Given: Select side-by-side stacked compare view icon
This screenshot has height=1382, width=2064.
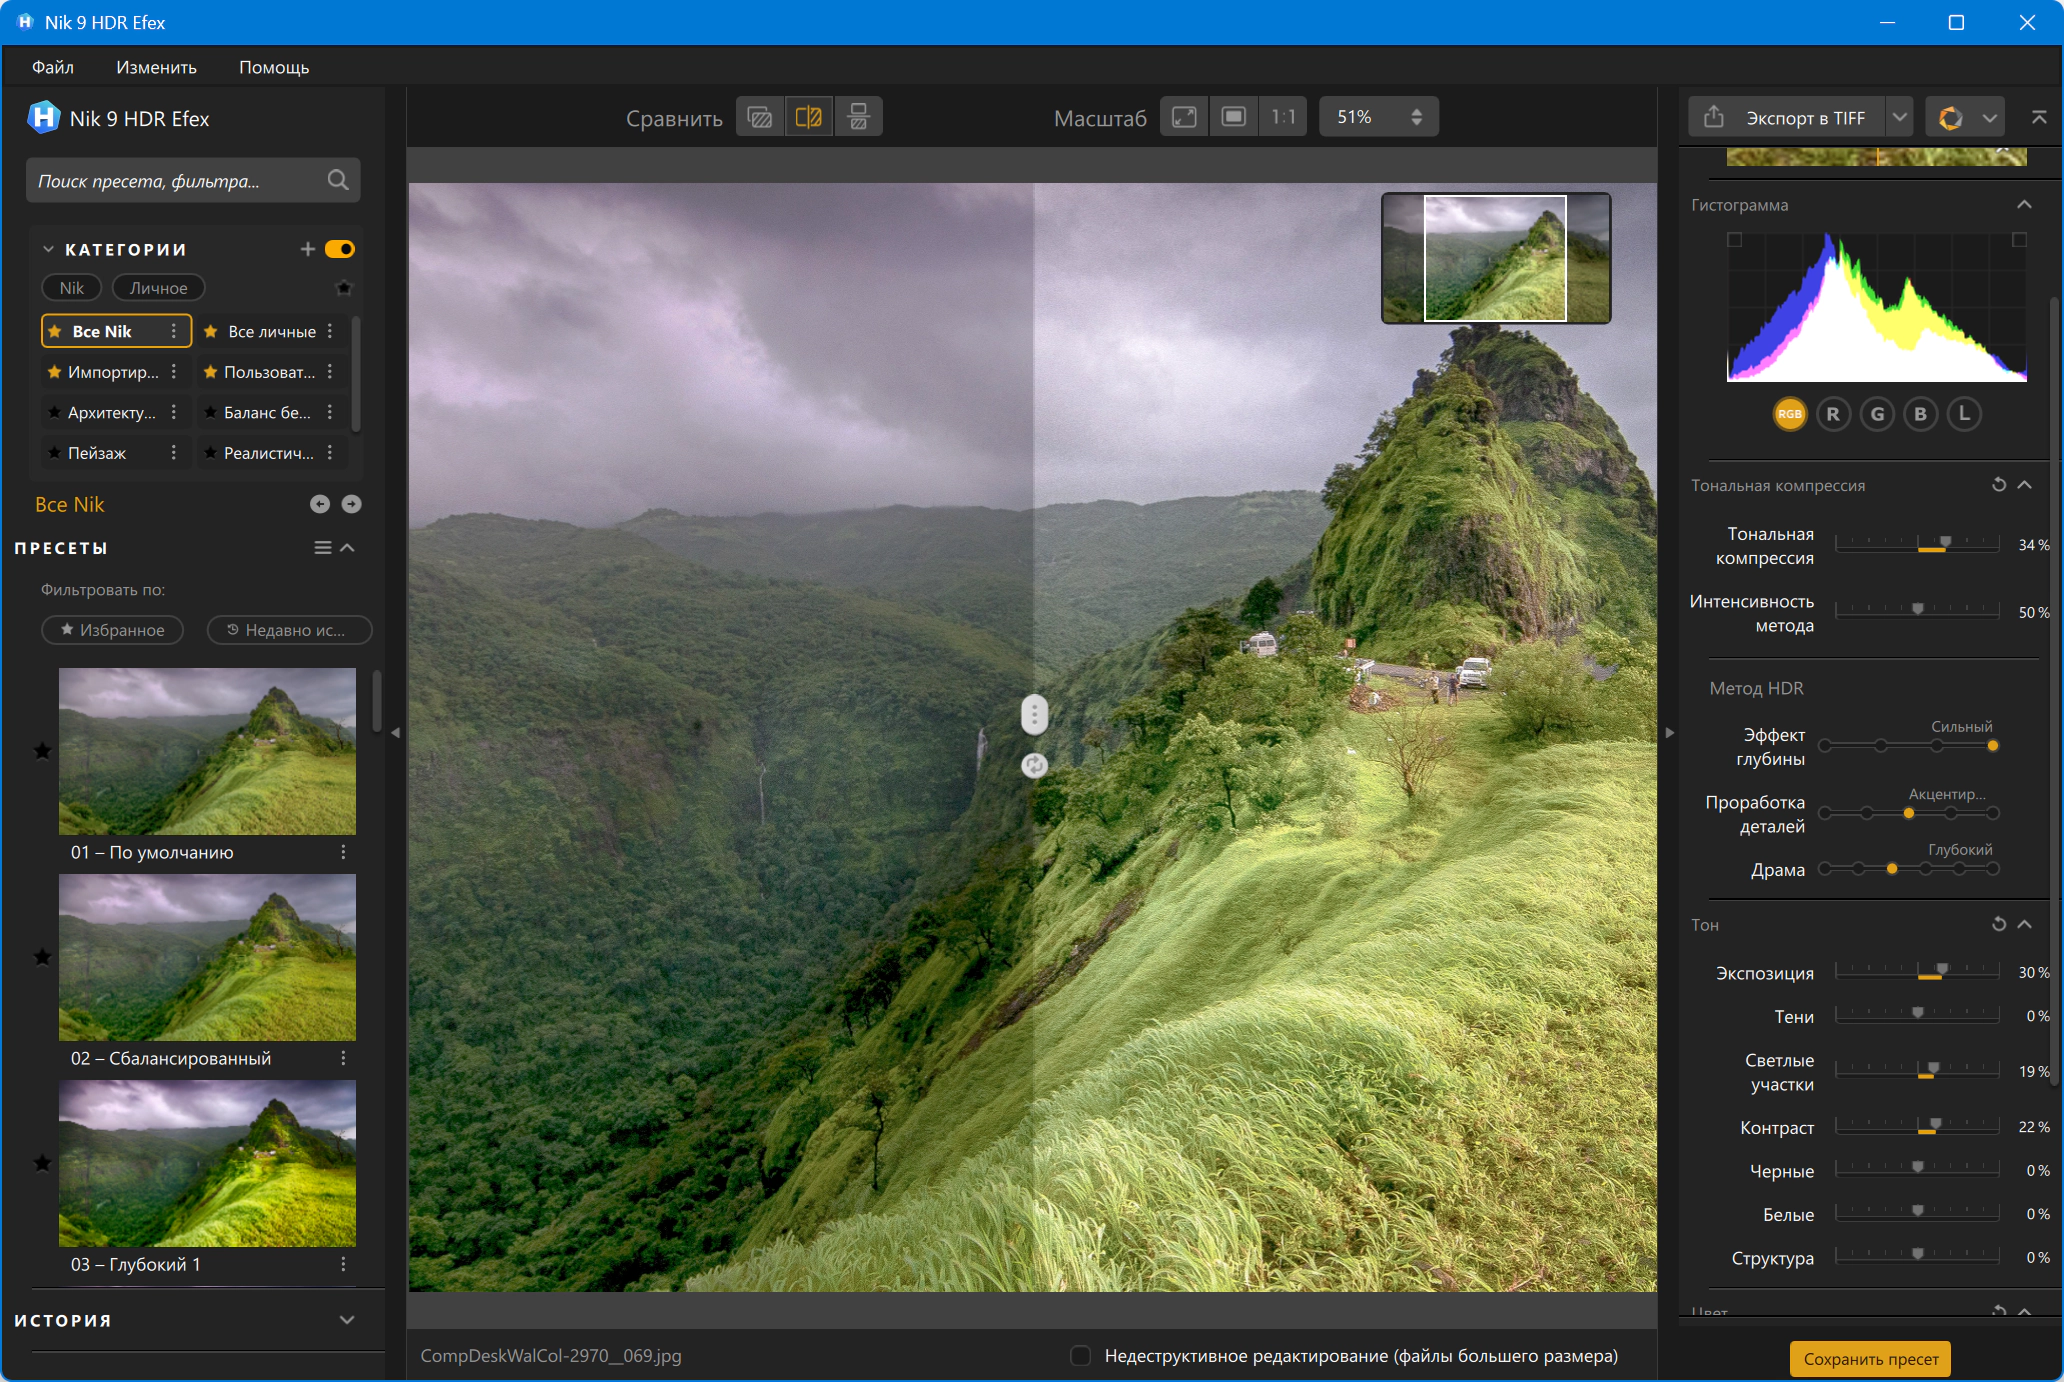Looking at the screenshot, I should click(858, 117).
